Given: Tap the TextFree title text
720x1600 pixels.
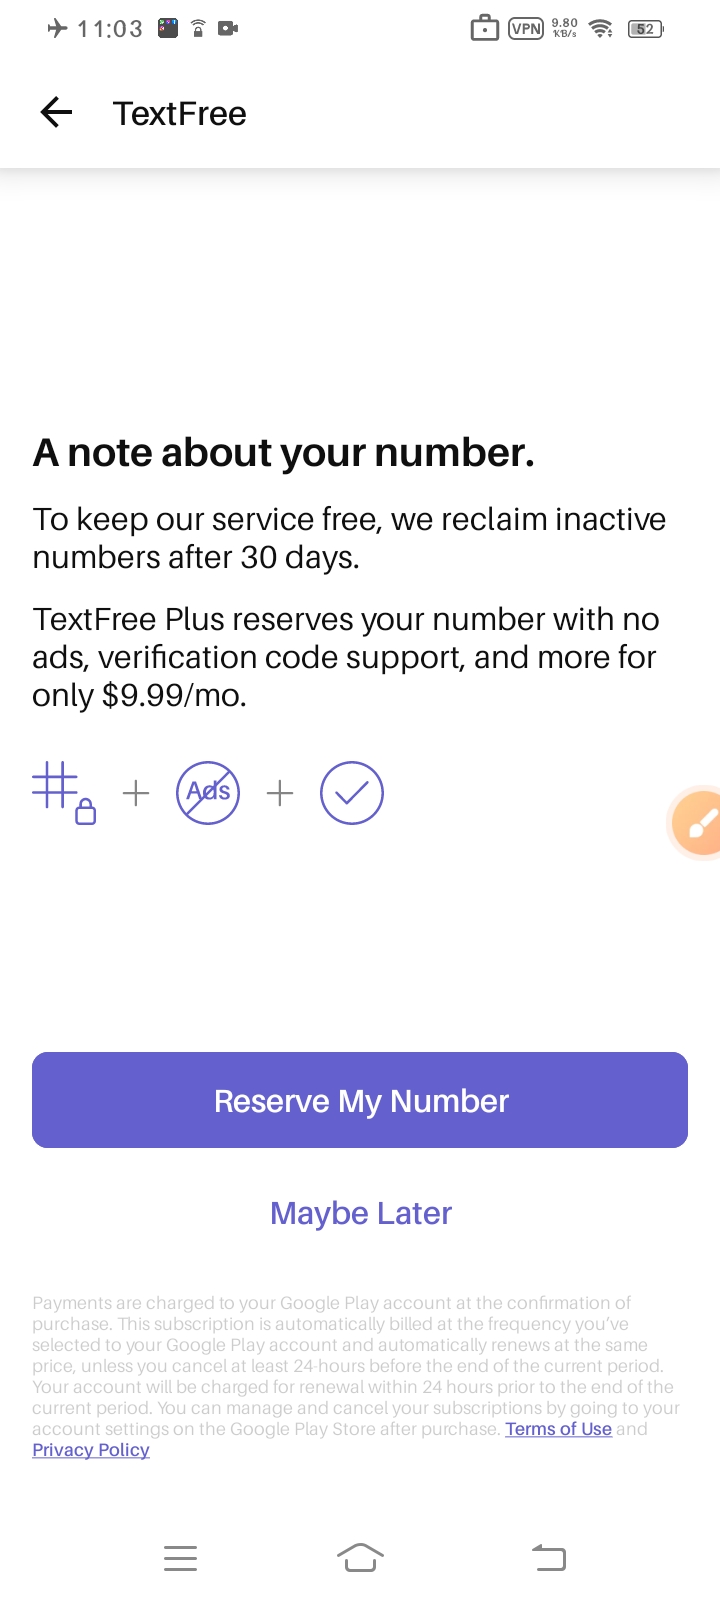Looking at the screenshot, I should tap(180, 114).
